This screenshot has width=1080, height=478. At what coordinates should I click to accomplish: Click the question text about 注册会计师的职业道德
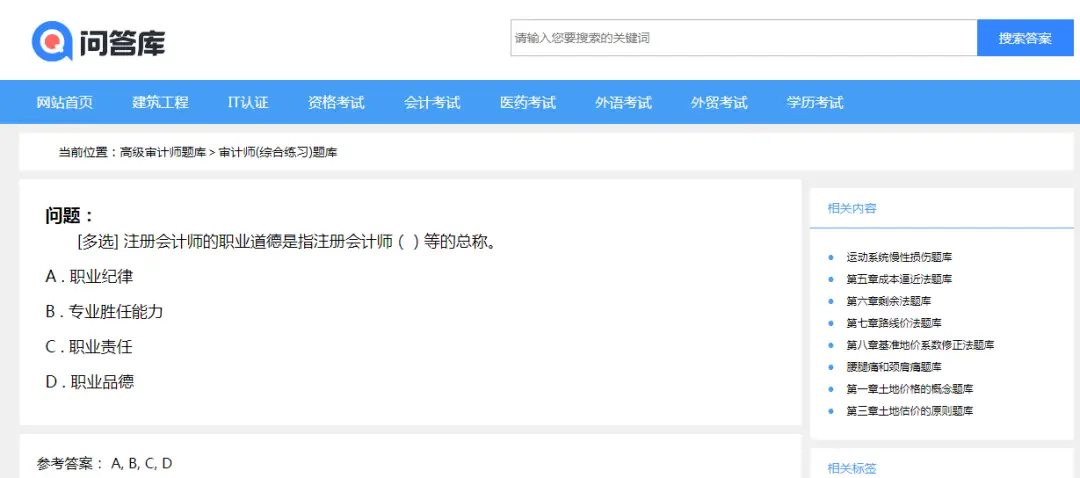[x=287, y=242]
